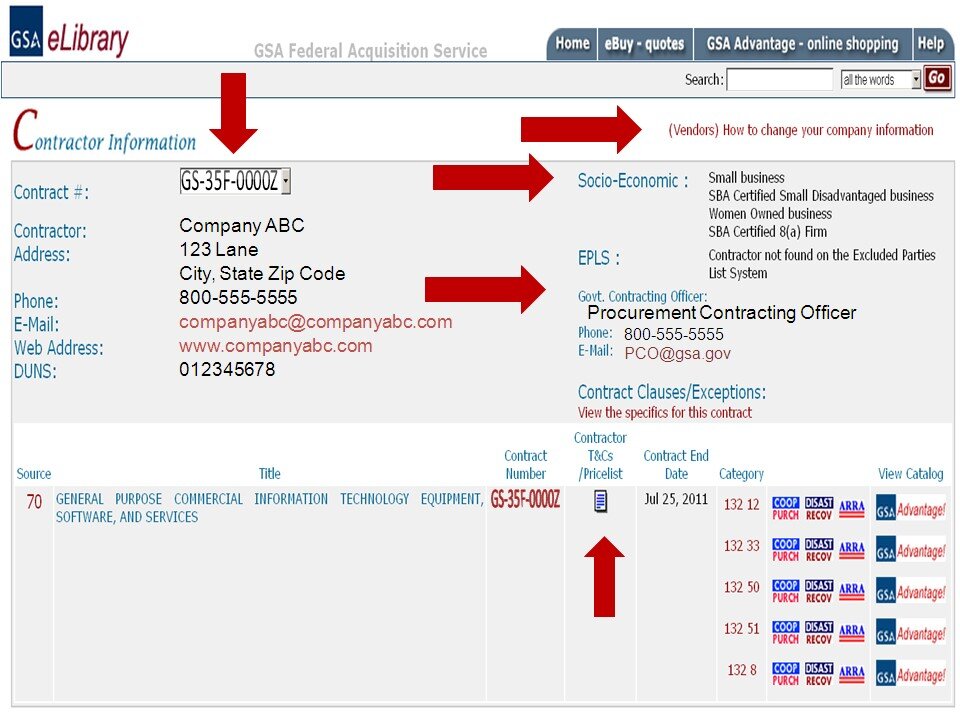Open GSA Advantage catalog for 132 12
This screenshot has width=960, height=720.
(x=910, y=509)
